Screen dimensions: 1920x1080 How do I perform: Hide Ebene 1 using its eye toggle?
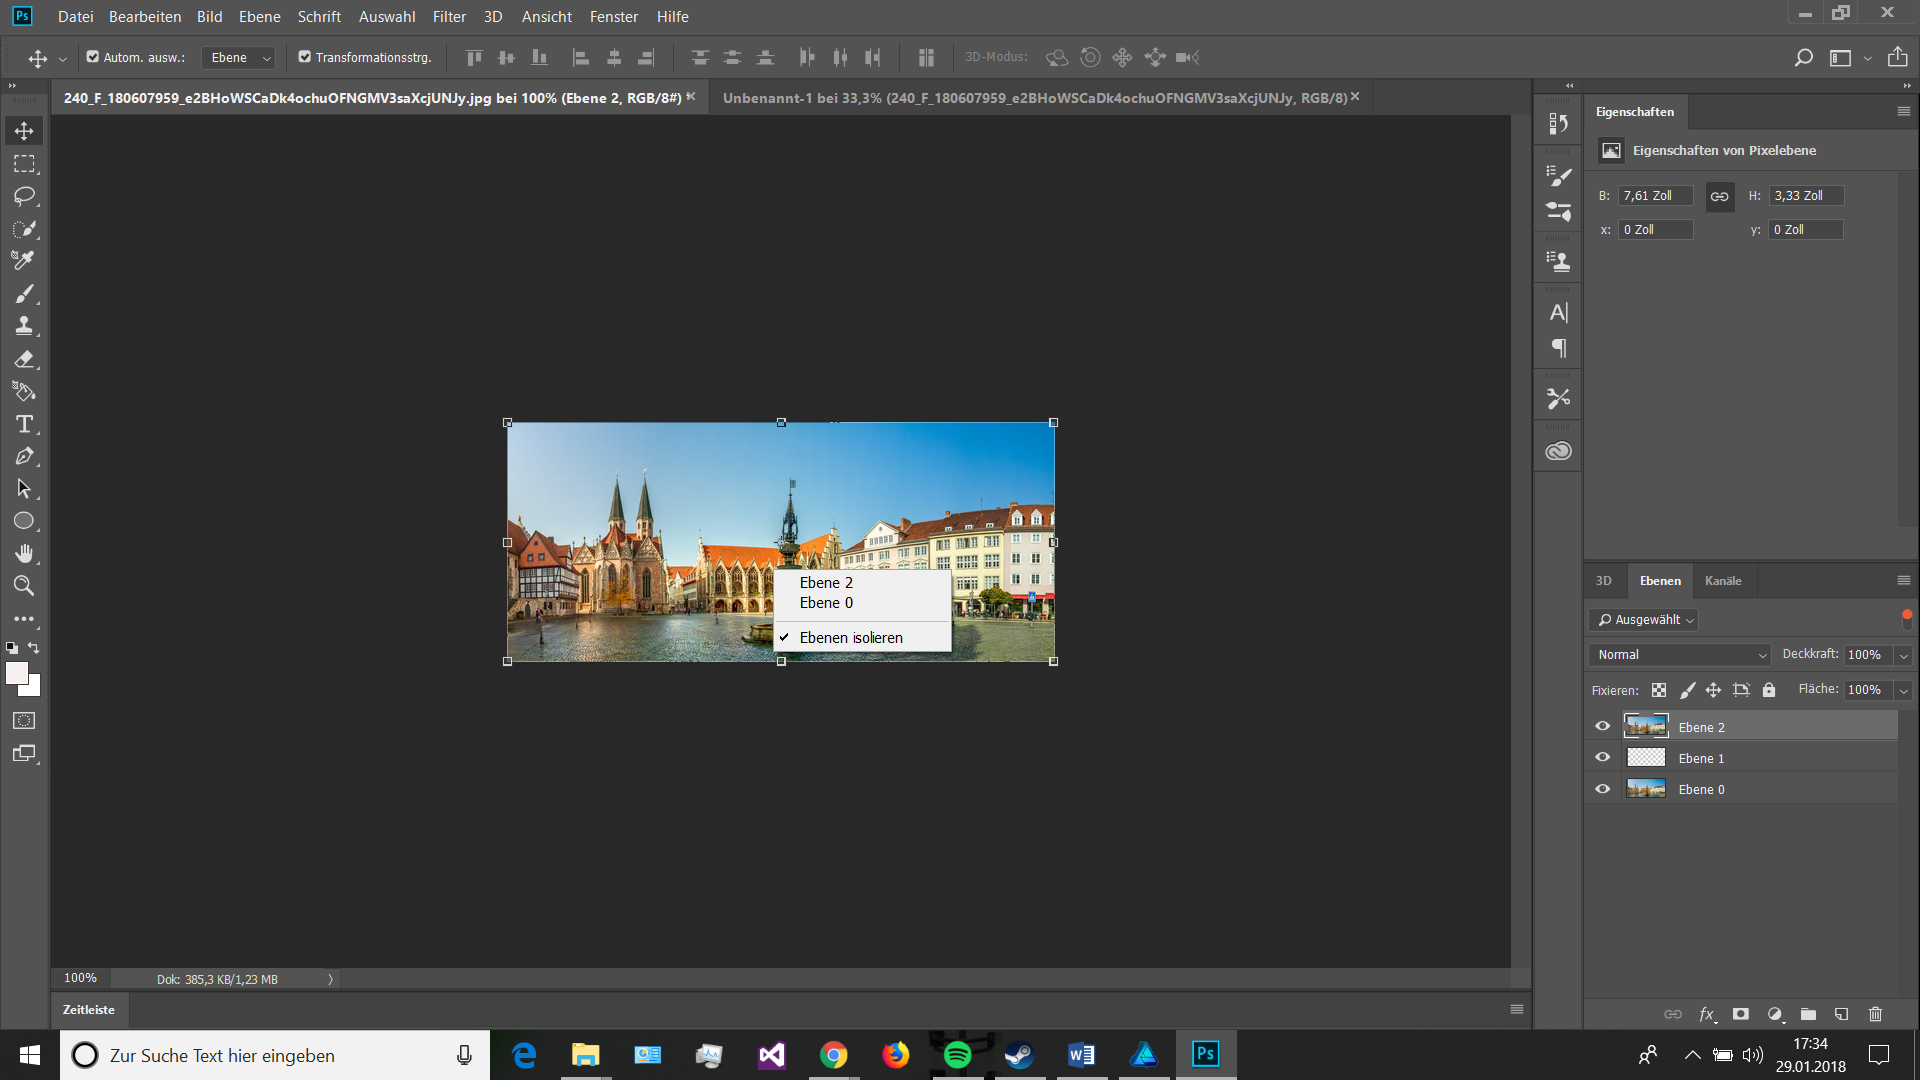pos(1603,757)
